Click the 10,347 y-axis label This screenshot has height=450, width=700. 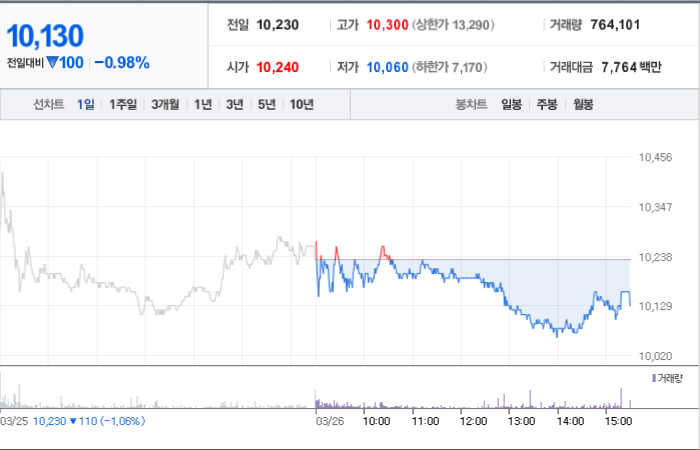[655, 207]
